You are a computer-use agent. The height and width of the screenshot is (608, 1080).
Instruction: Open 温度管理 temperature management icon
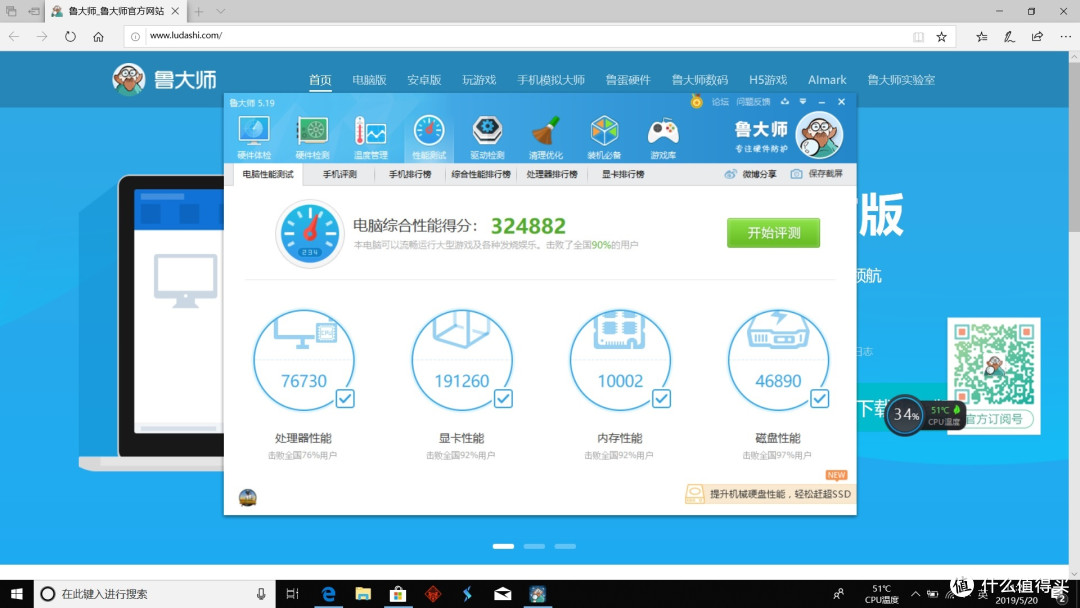[x=371, y=138]
